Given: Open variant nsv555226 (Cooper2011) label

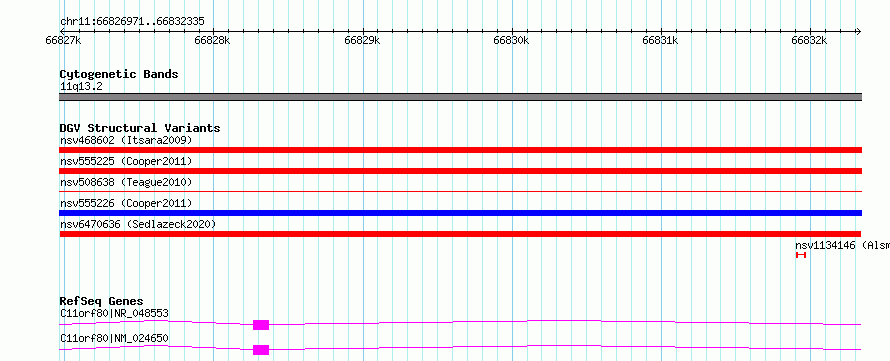Looking at the screenshot, I should pyautogui.click(x=126, y=203).
